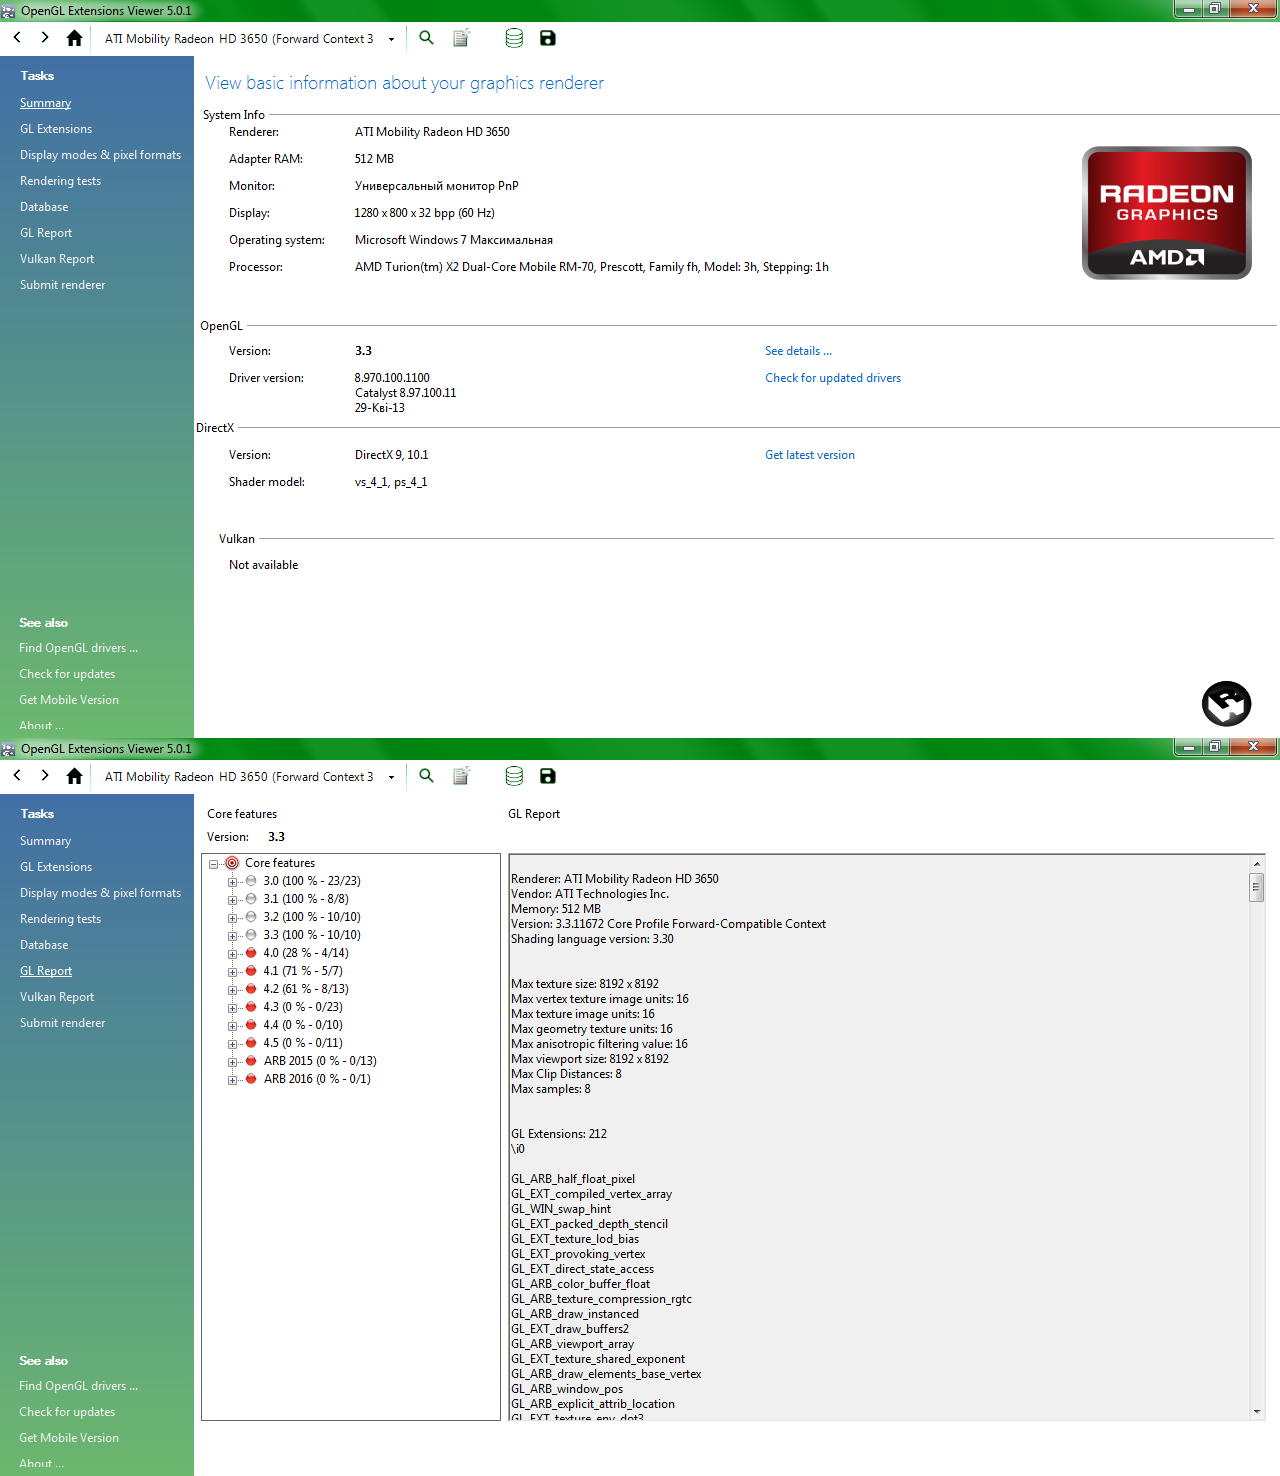
Task: Click the forward arrow in the GL Report window toolbar
Action: click(x=45, y=776)
